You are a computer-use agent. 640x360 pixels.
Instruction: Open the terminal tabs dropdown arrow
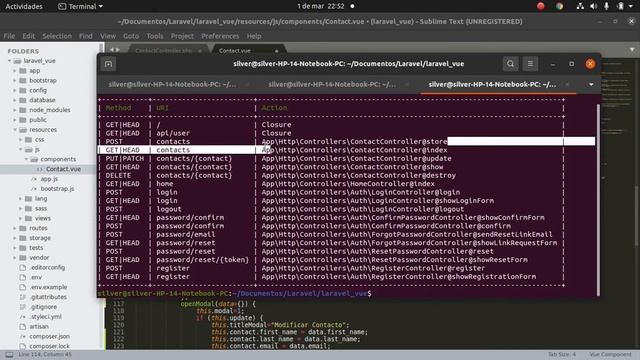[591, 84]
